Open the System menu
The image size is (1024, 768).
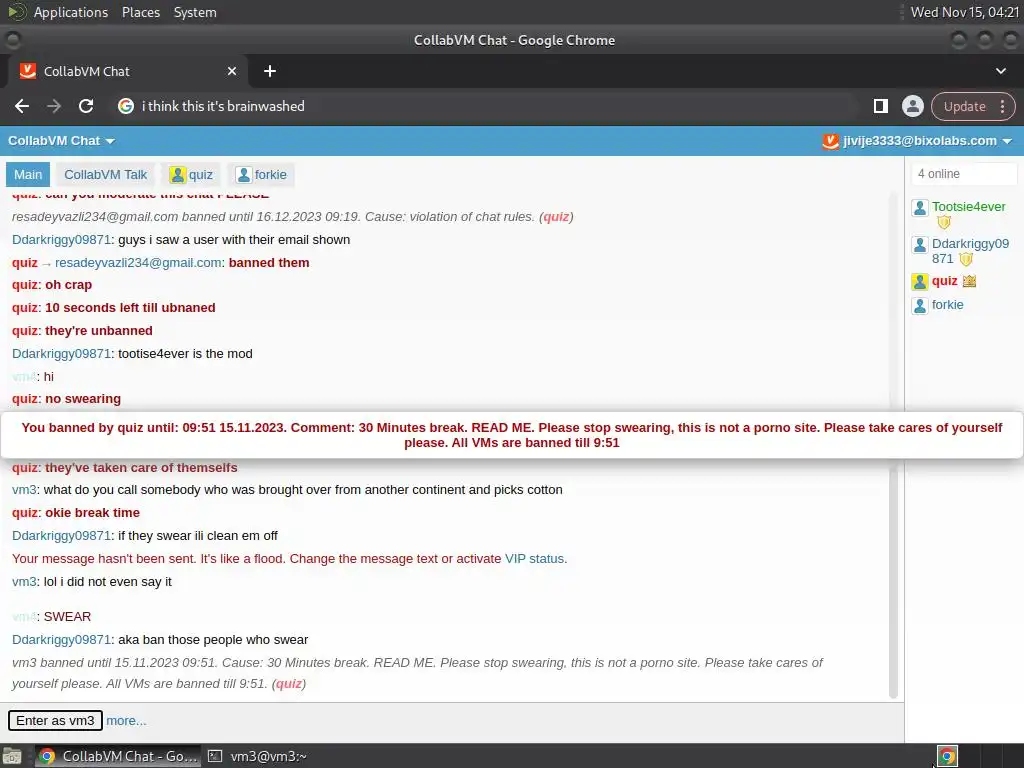[195, 12]
